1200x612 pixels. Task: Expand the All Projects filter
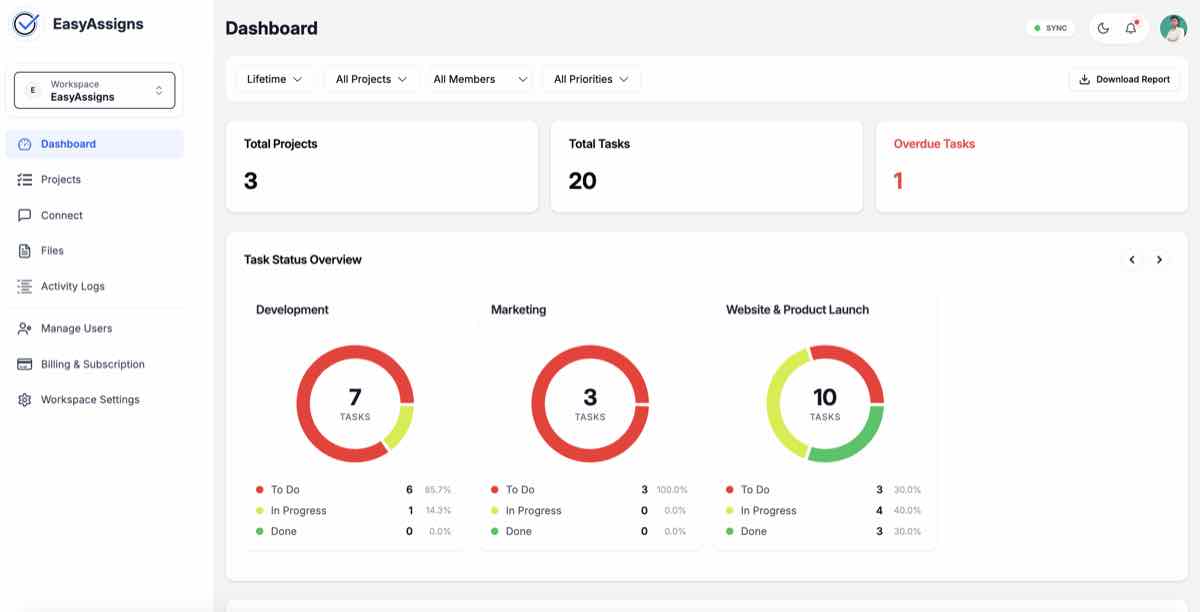pos(371,78)
